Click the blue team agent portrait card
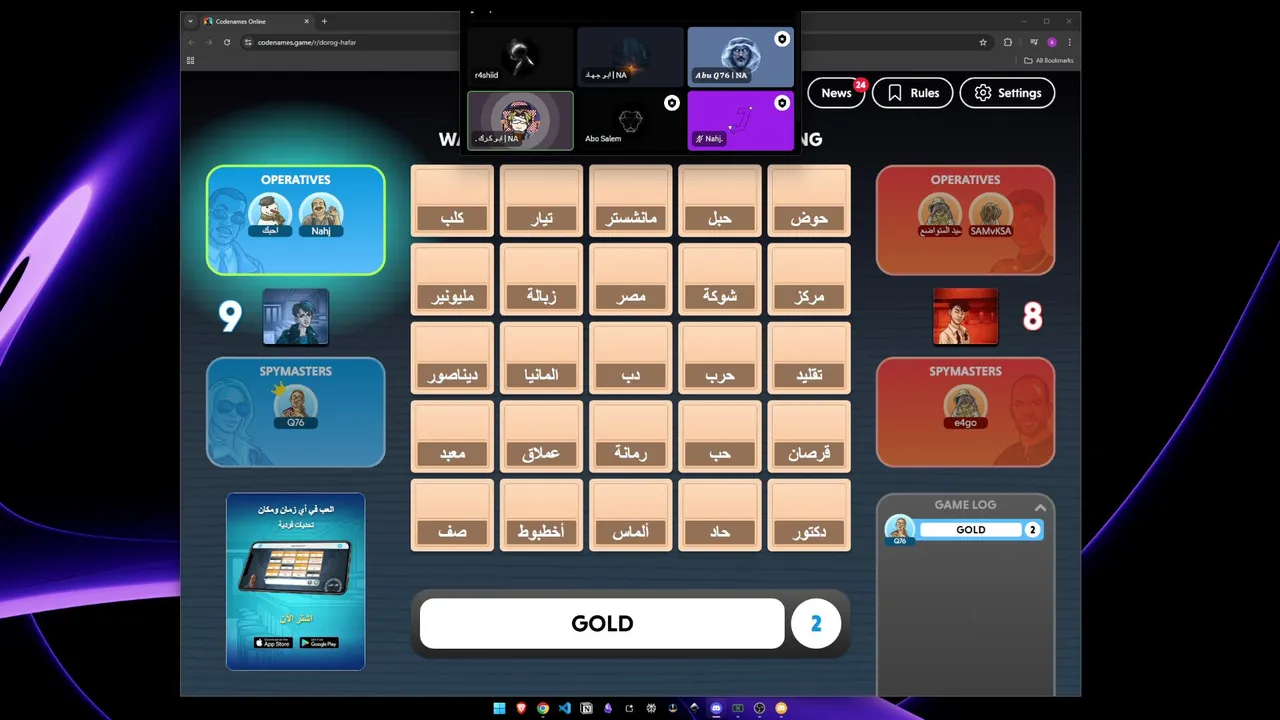 tap(296, 317)
